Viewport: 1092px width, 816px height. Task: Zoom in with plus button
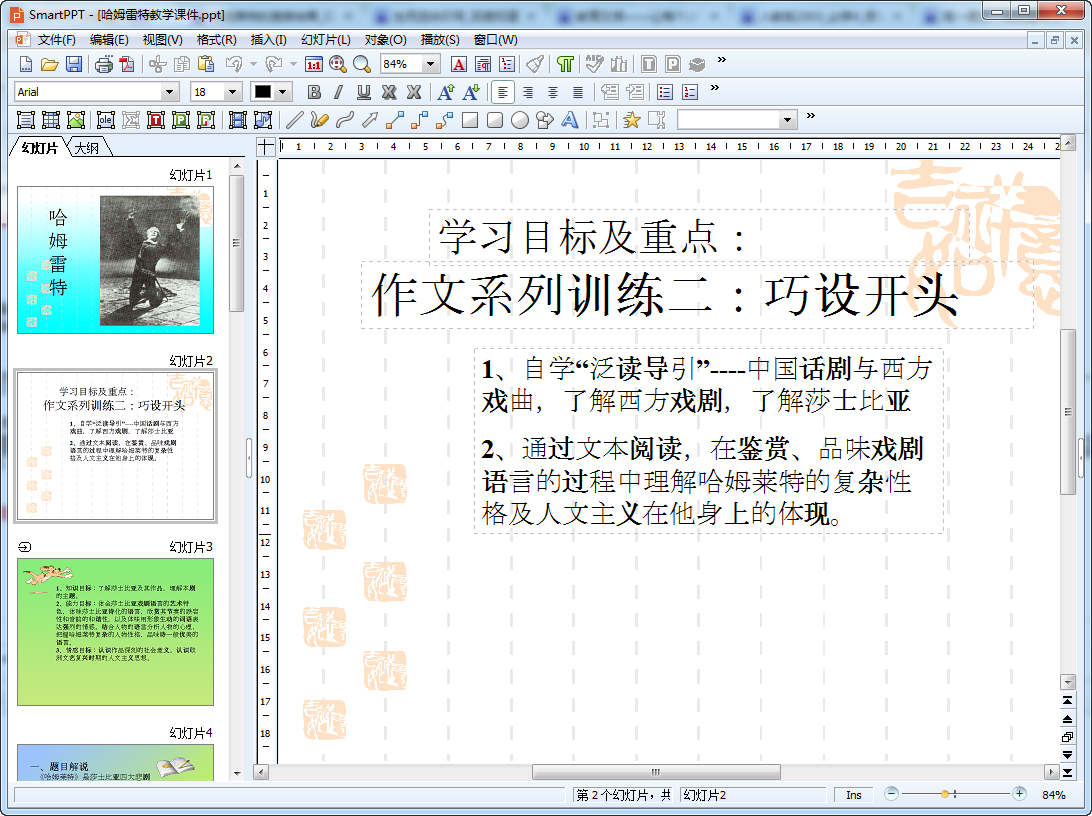pos(1020,794)
